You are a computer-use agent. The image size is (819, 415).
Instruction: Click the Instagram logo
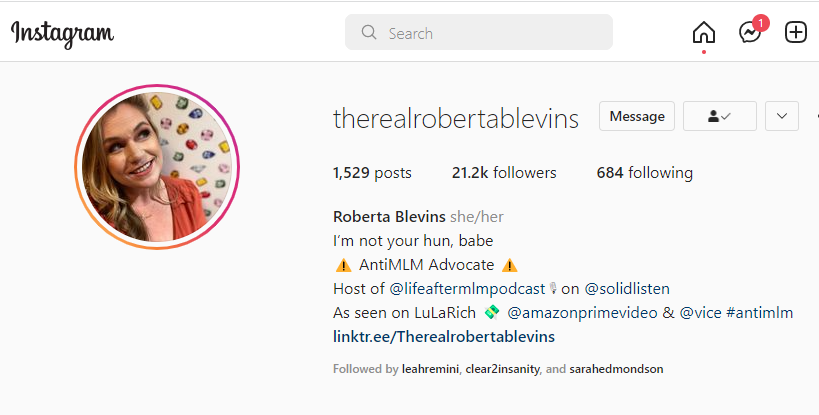tap(62, 34)
